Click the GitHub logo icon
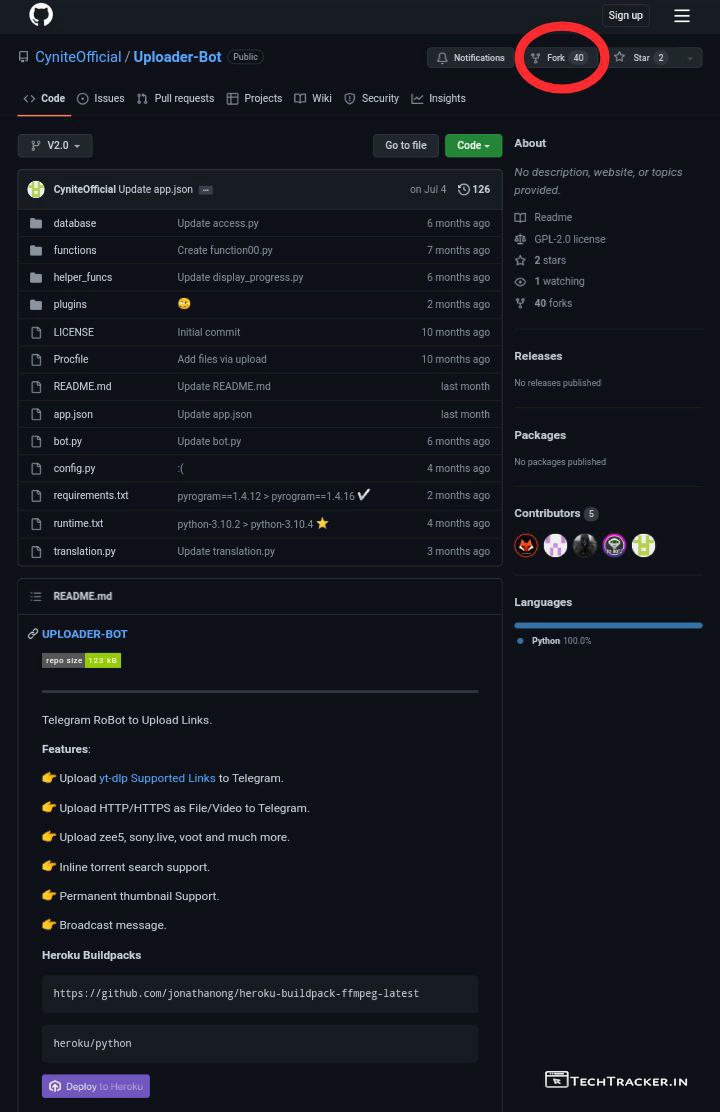 (x=41, y=15)
